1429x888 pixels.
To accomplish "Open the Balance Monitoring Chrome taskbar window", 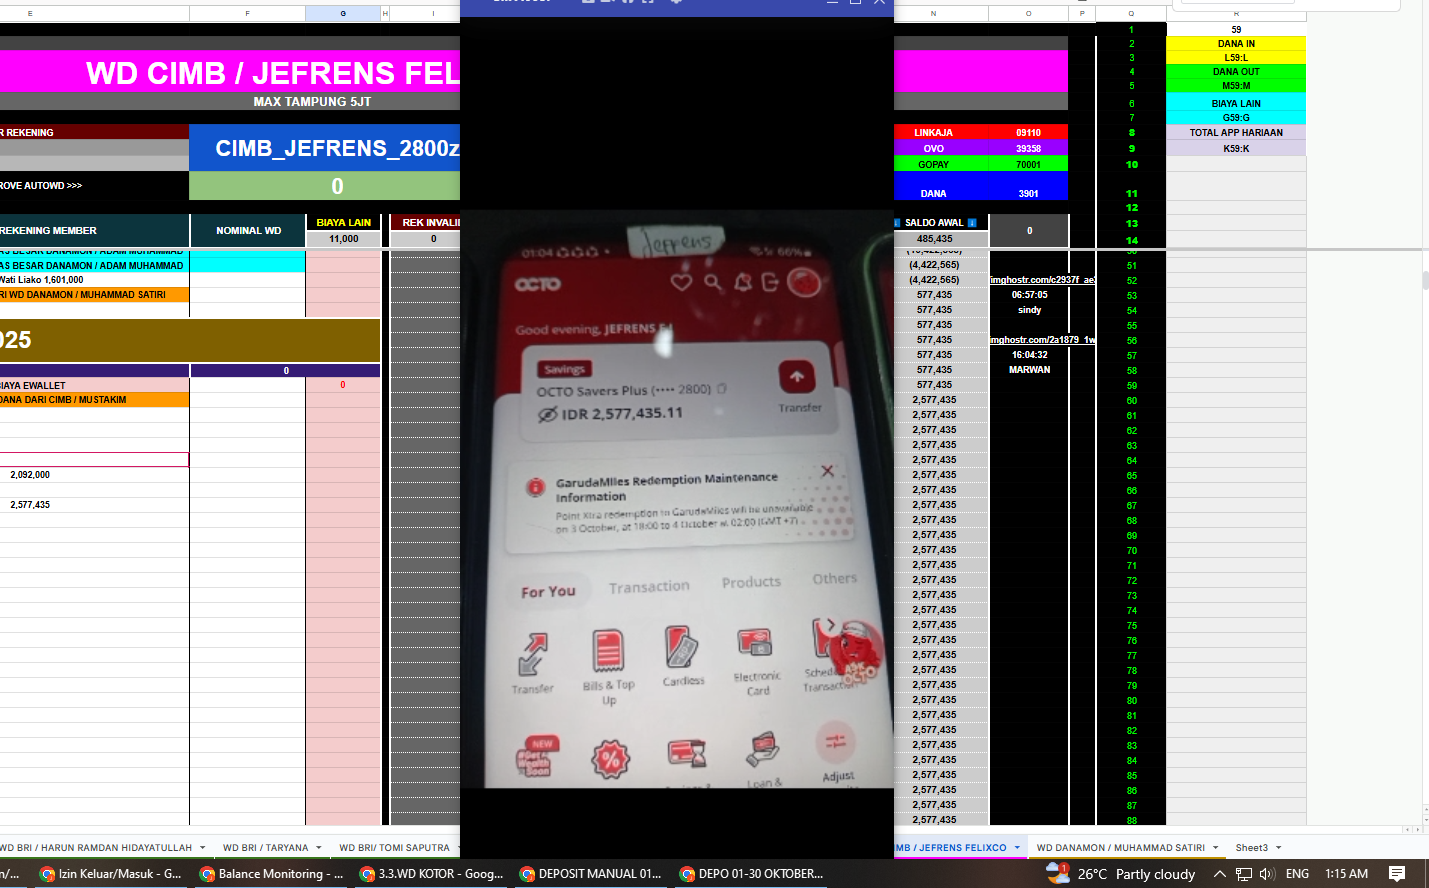I will [x=271, y=873].
